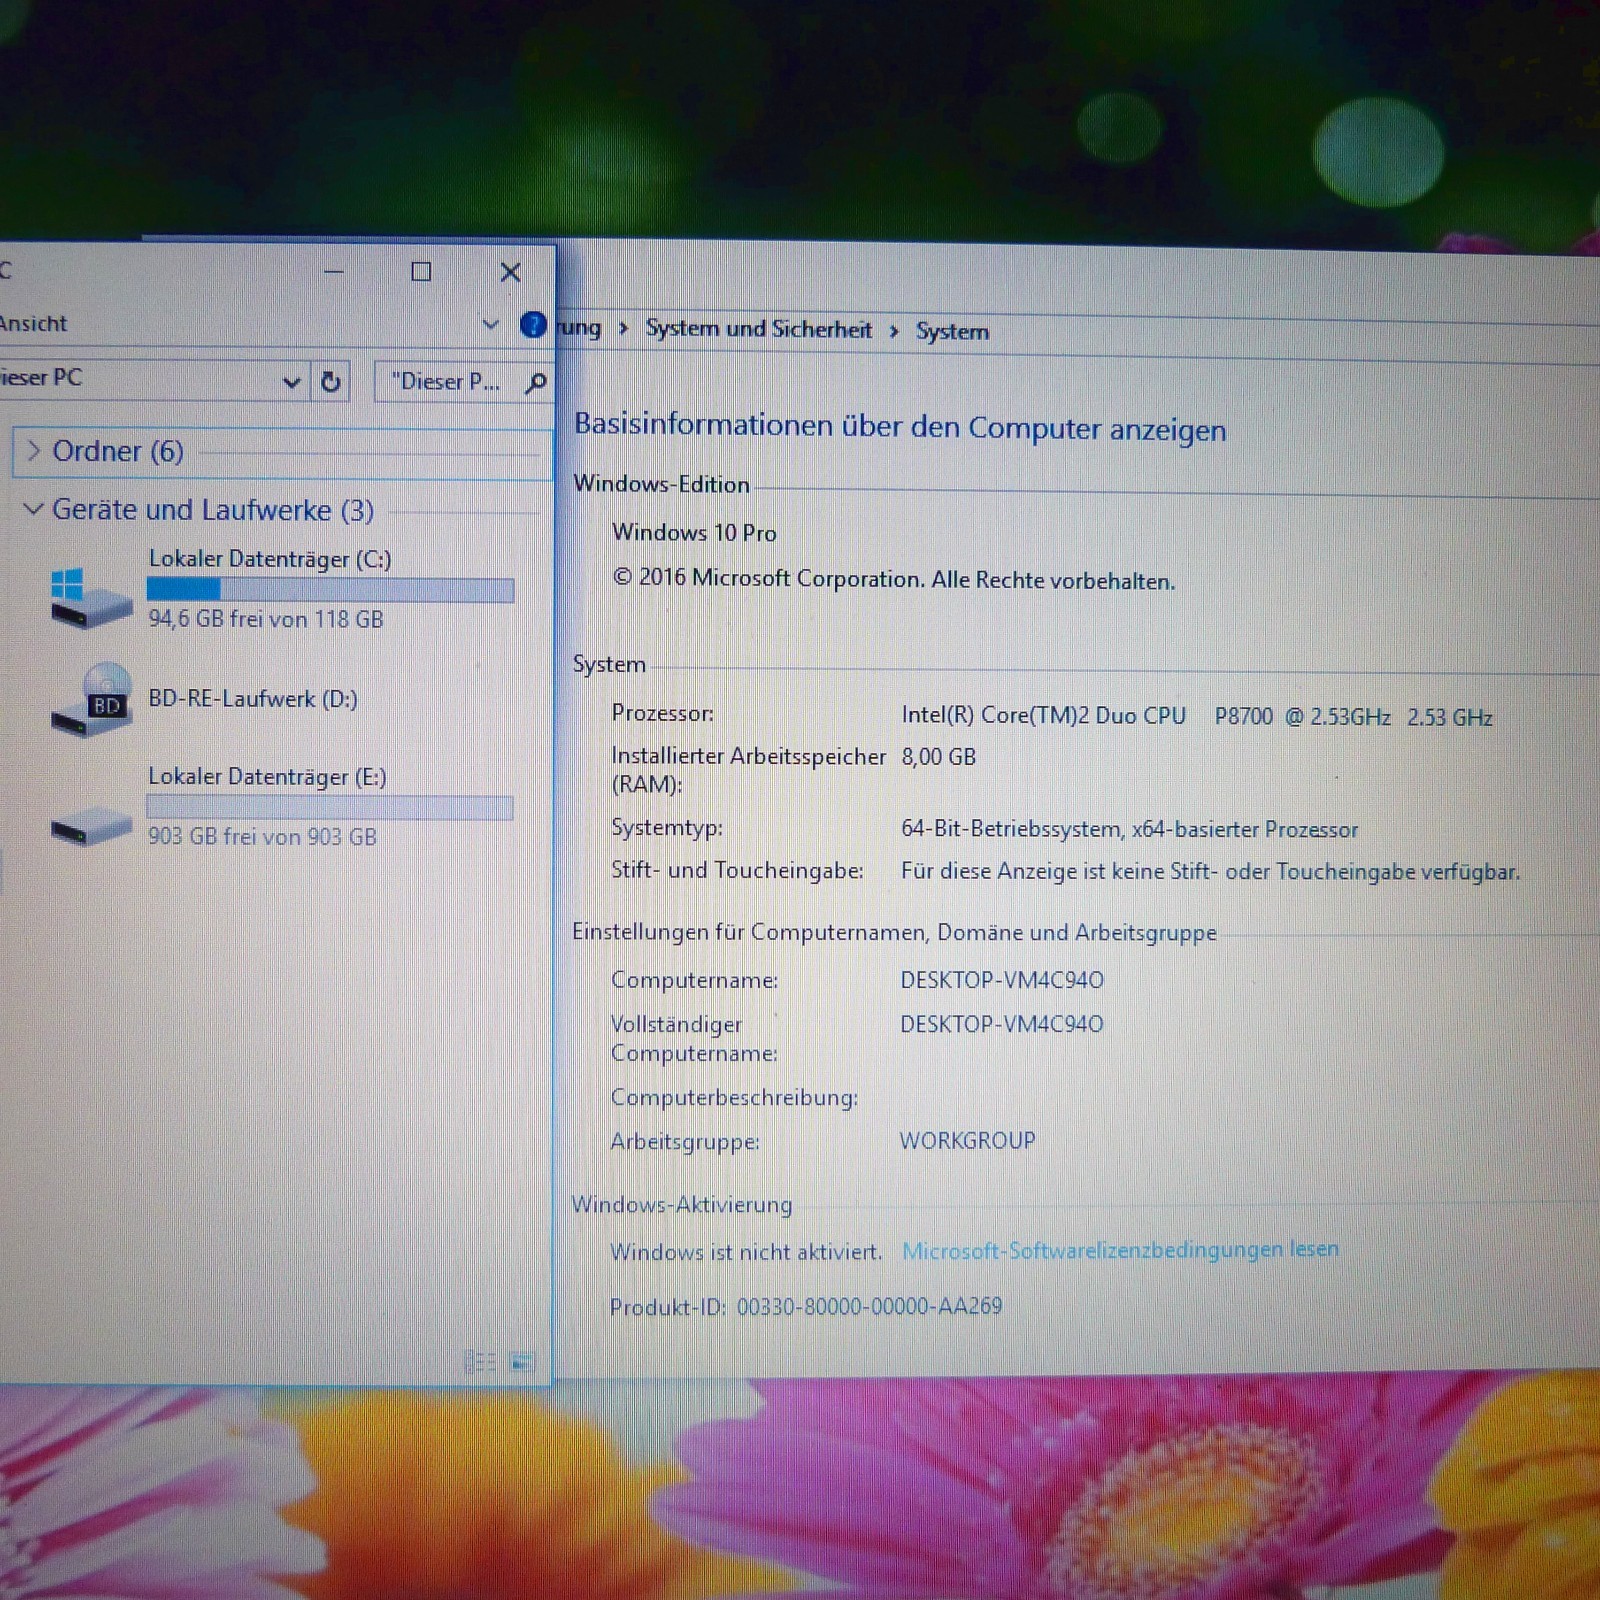The height and width of the screenshot is (1600, 1600).
Task: Switch to large icons view icon
Action: tap(522, 1361)
